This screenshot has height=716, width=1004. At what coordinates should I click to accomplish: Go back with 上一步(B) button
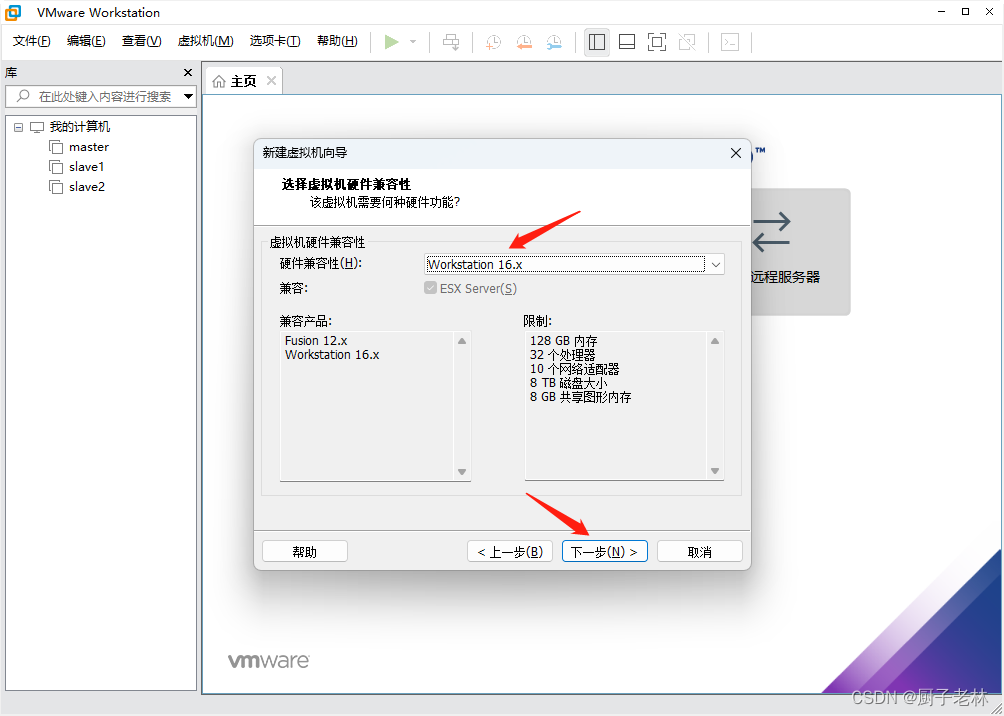point(510,551)
